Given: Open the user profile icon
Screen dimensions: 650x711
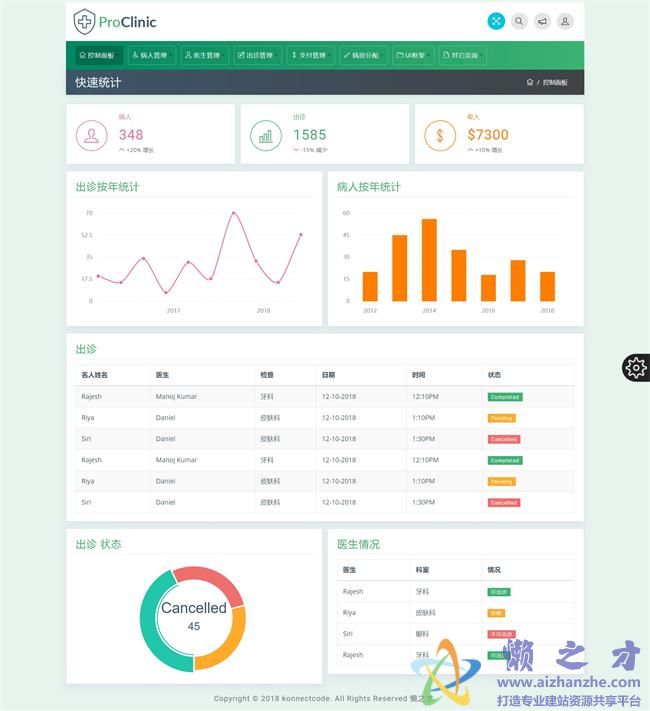Looking at the screenshot, I should click(x=565, y=21).
